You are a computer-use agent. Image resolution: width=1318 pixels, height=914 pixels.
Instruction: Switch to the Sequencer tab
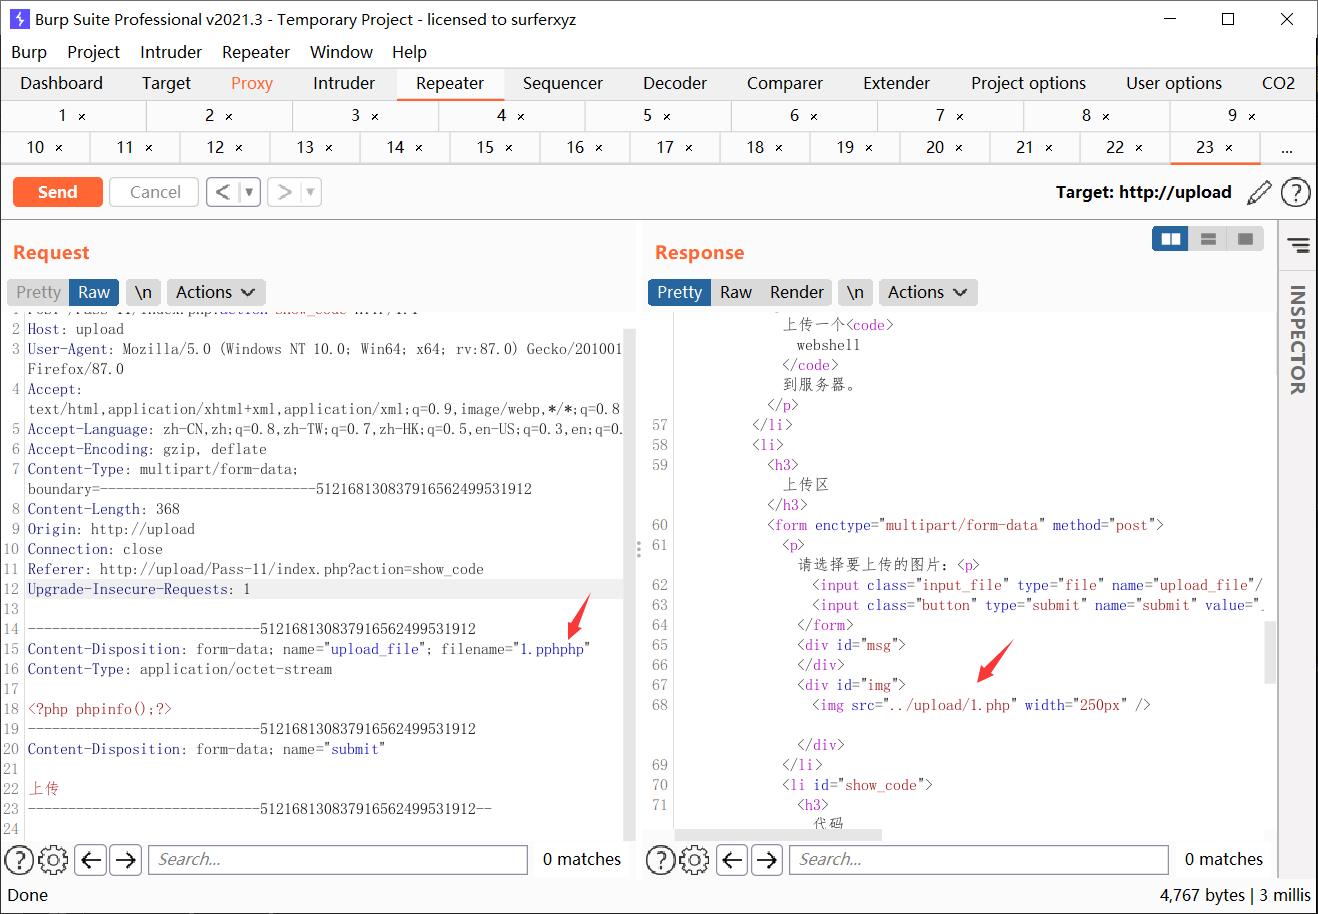[563, 83]
